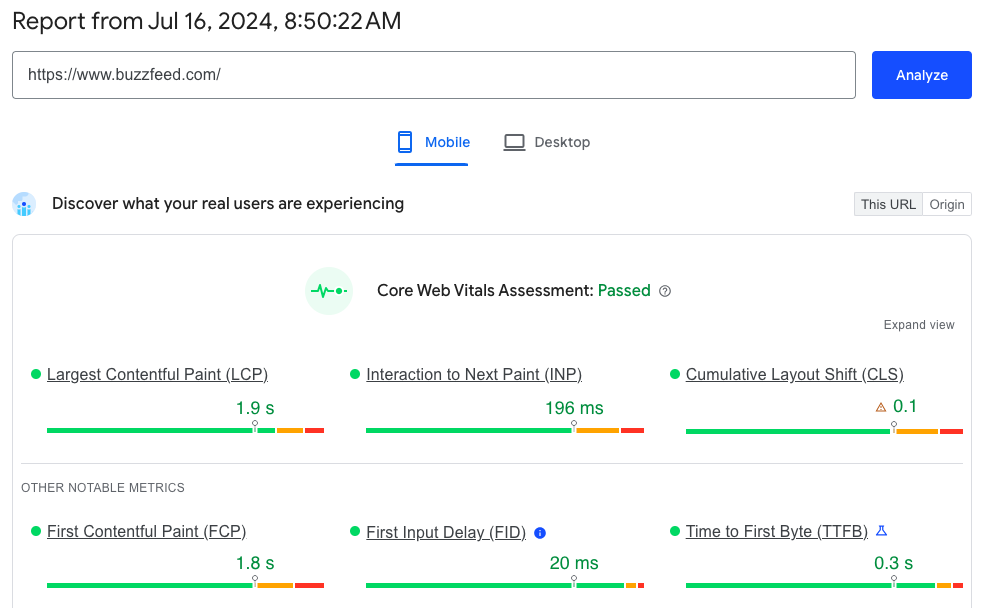Select the Mobile tab

pyautogui.click(x=433, y=142)
